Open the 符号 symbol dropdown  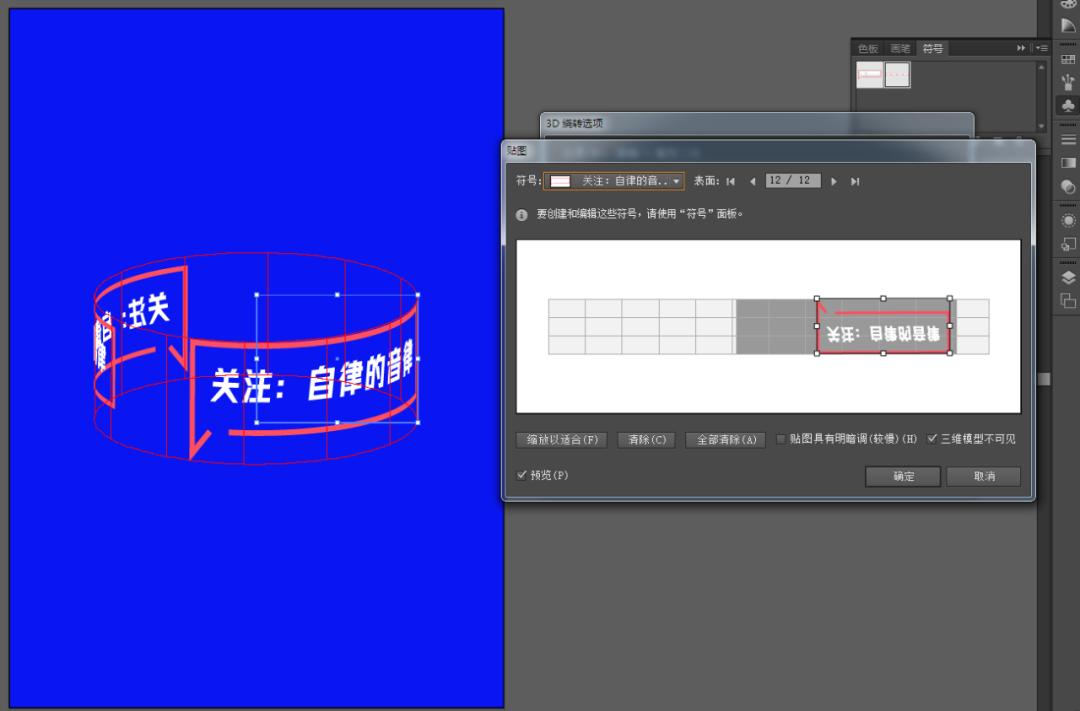tap(674, 180)
